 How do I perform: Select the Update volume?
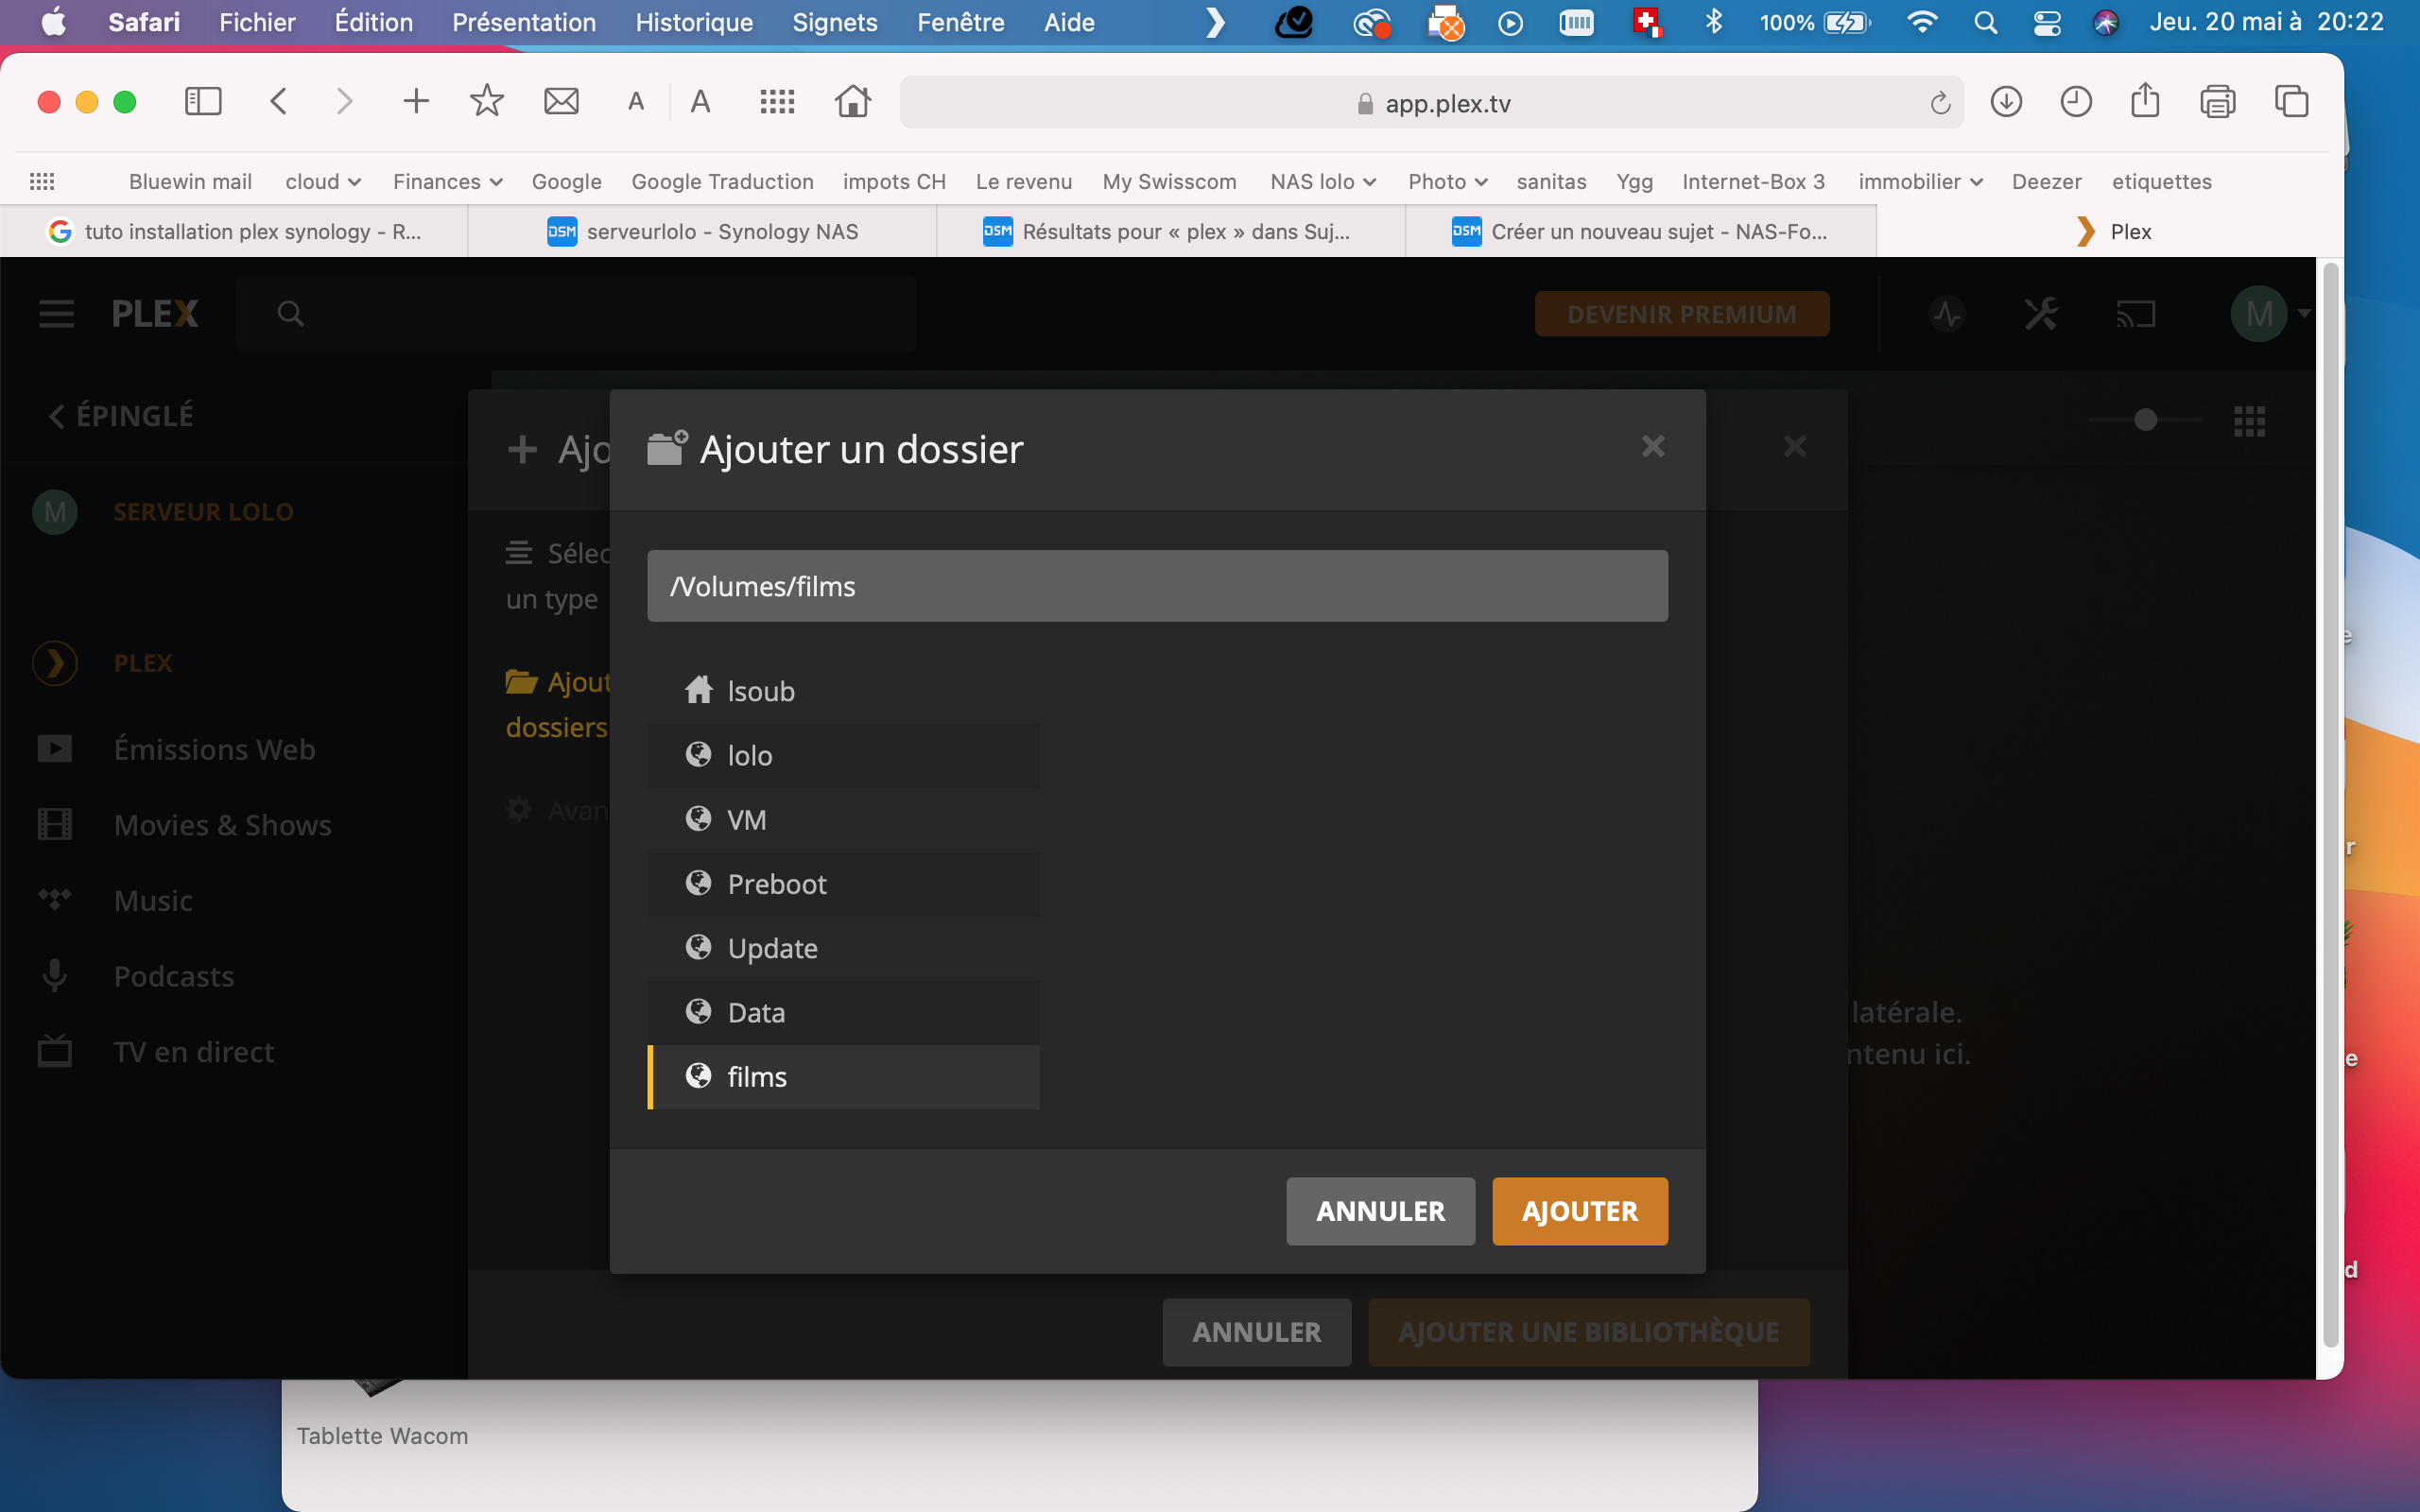coord(843,948)
